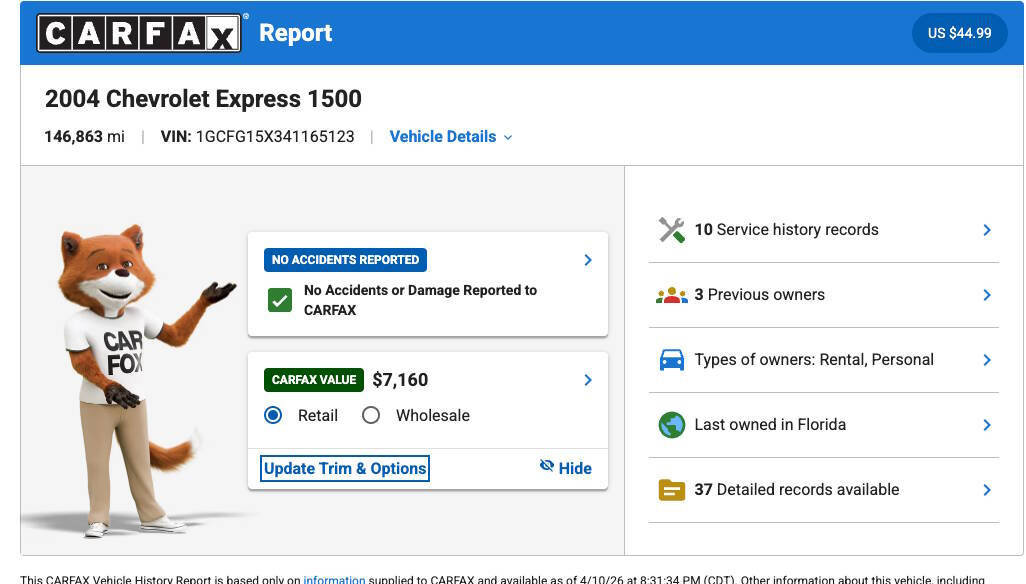This screenshot has height=584, width=1026.
Task: Click 'Types of owners: Rental, Personal' text
Action: (x=814, y=360)
